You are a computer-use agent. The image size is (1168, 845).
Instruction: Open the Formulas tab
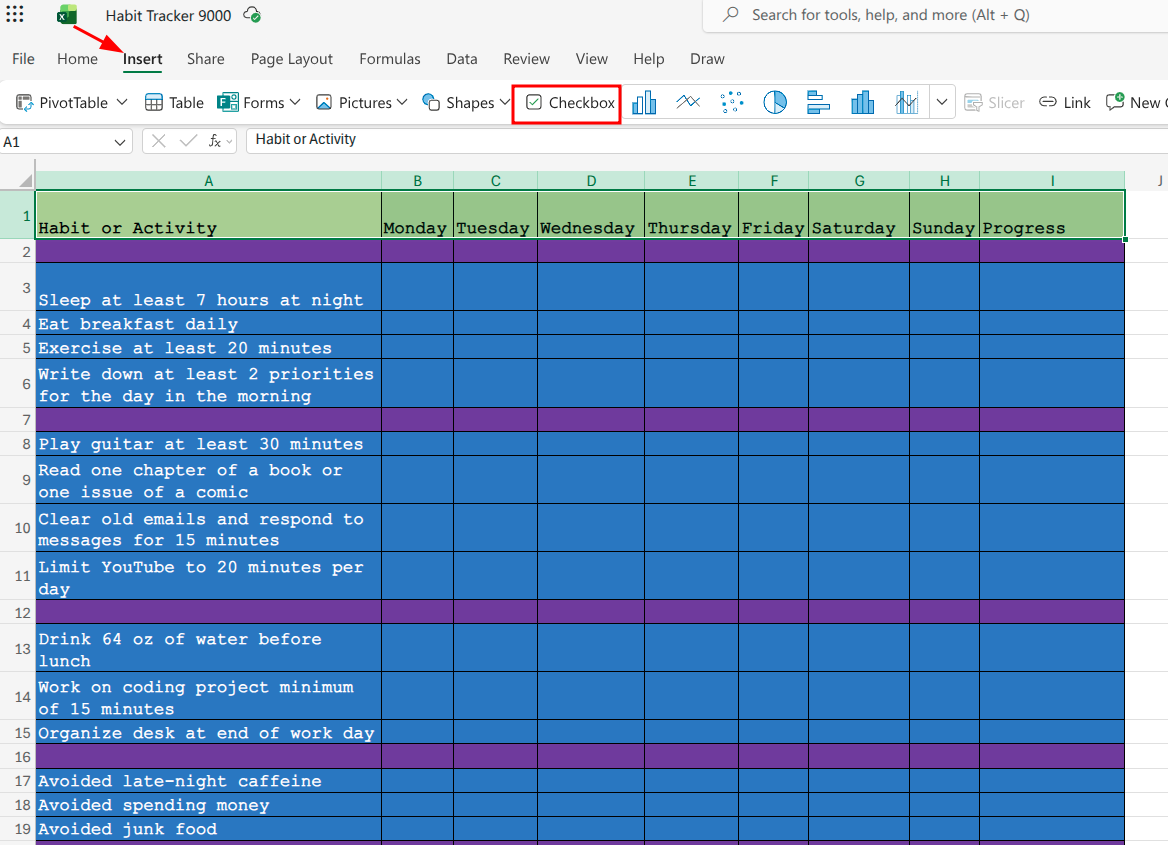[390, 59]
